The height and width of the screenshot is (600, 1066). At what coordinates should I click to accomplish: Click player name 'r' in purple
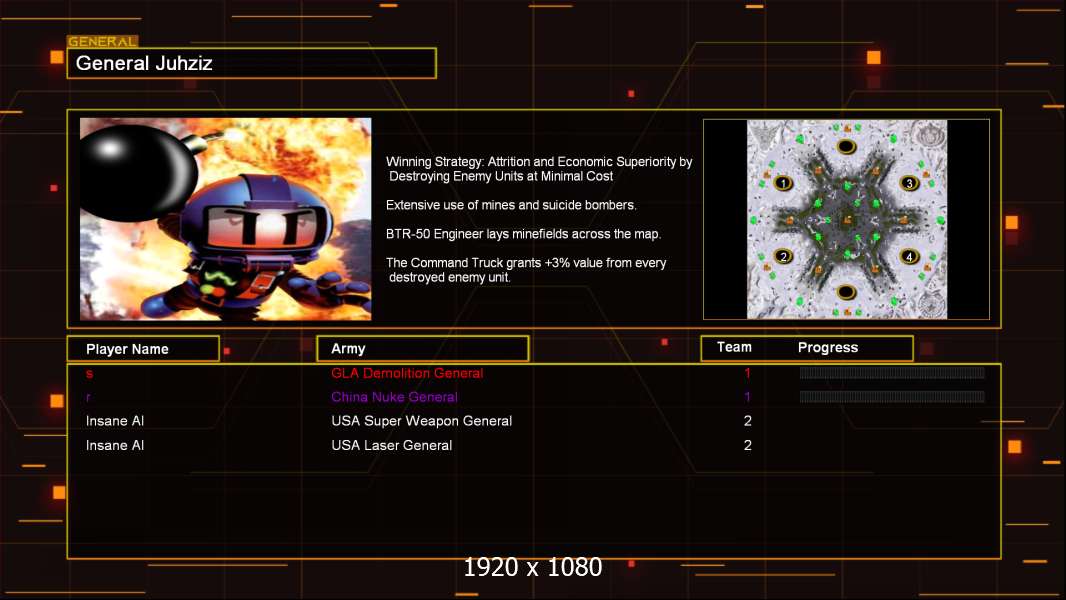(x=88, y=398)
